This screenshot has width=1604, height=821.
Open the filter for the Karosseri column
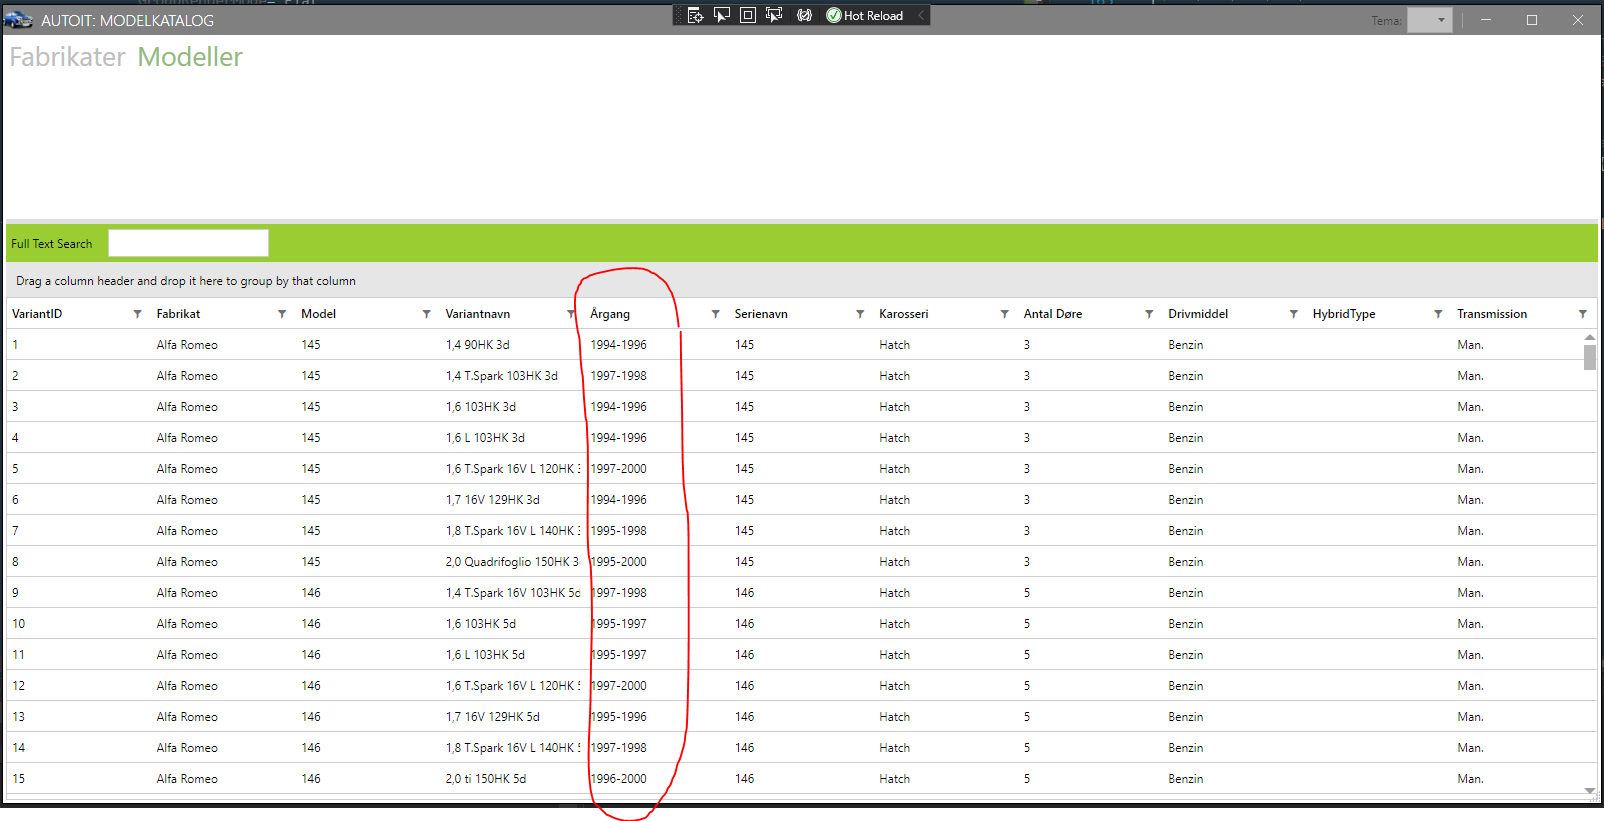(1004, 314)
